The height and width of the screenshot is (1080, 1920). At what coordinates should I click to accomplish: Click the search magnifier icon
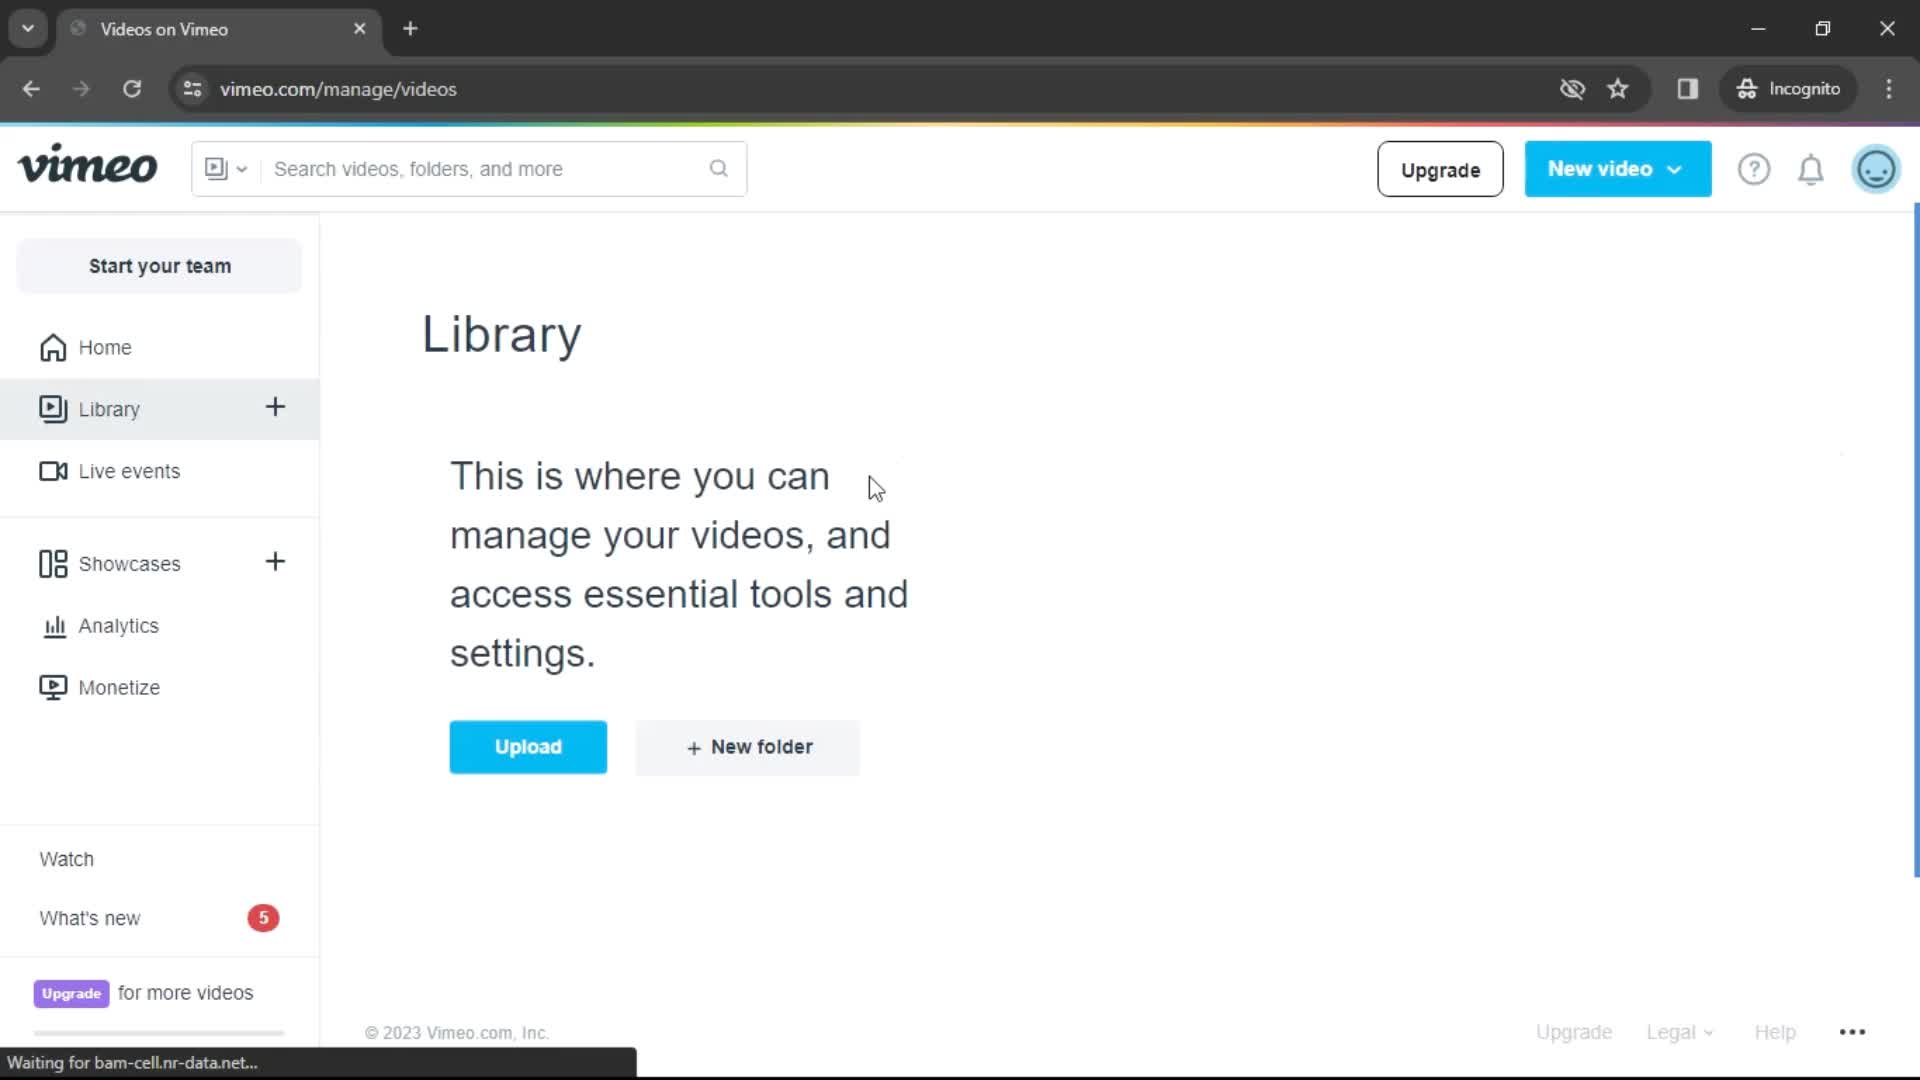point(718,169)
